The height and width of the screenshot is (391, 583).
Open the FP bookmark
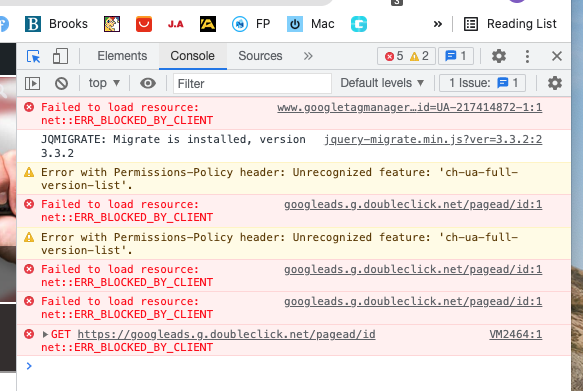coord(251,24)
